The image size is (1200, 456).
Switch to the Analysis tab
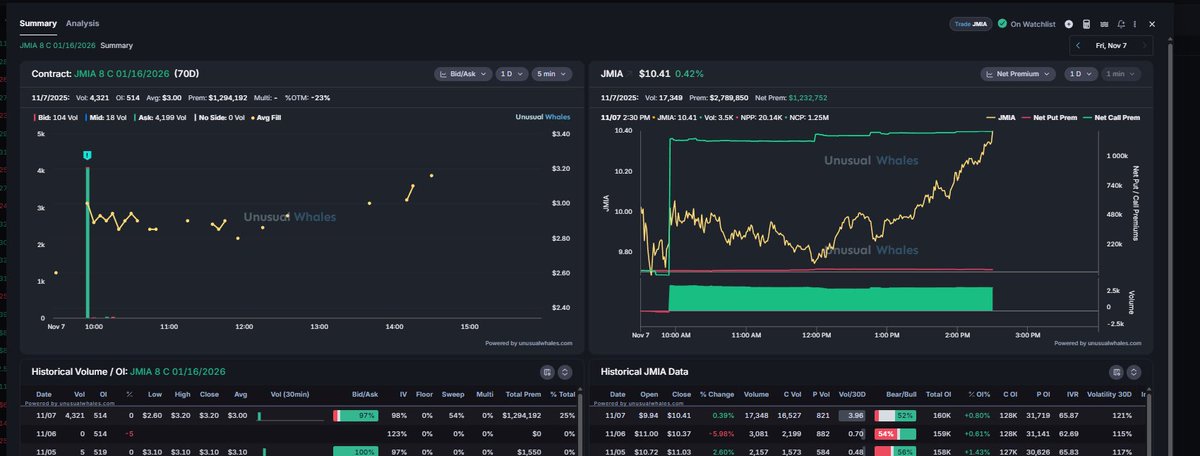[x=82, y=23]
